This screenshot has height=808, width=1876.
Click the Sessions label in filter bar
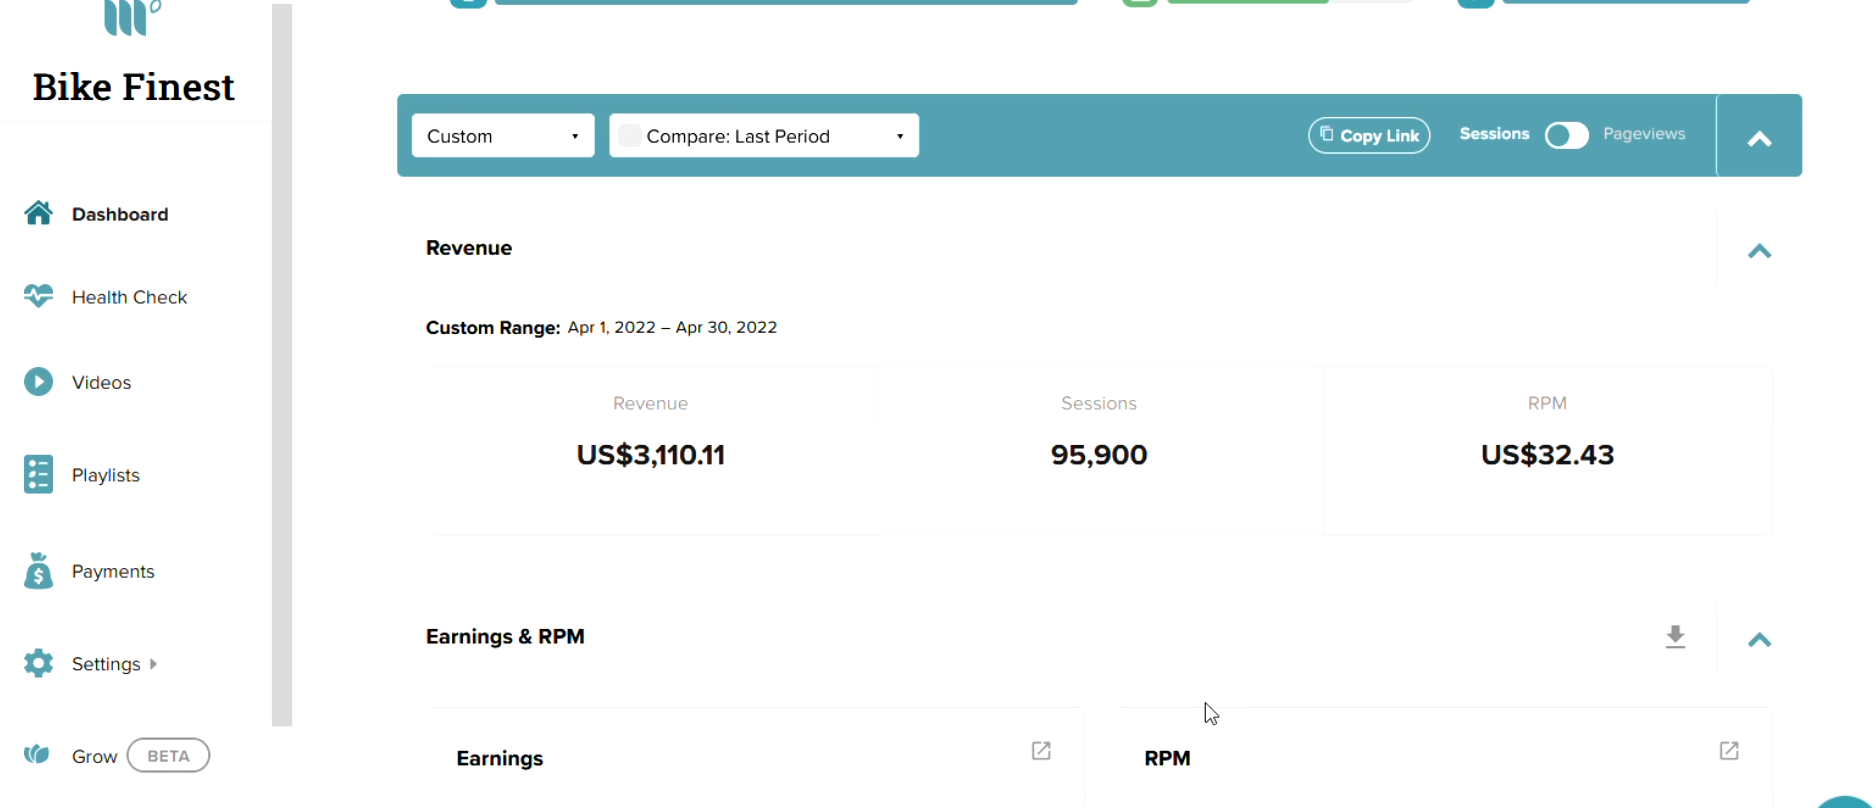click(x=1494, y=133)
